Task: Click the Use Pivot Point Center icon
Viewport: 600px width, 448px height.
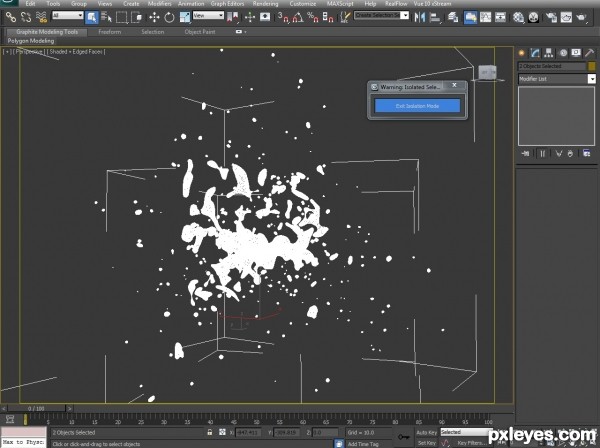Action: [233, 17]
